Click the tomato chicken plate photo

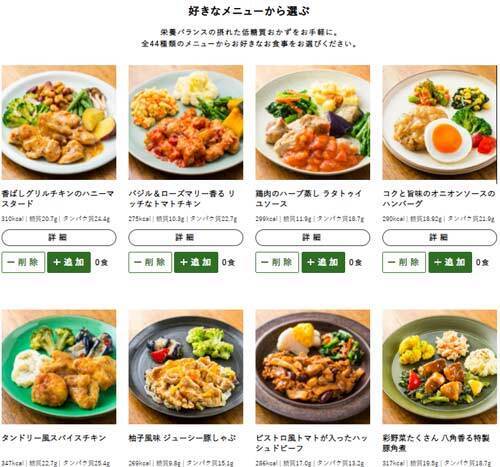(186, 122)
